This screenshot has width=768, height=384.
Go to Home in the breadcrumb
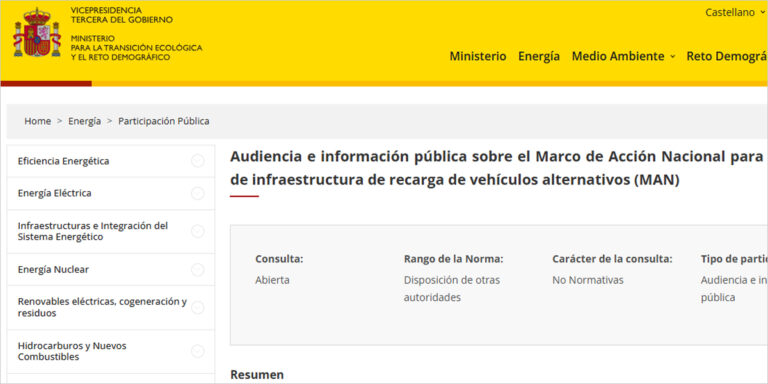click(38, 121)
